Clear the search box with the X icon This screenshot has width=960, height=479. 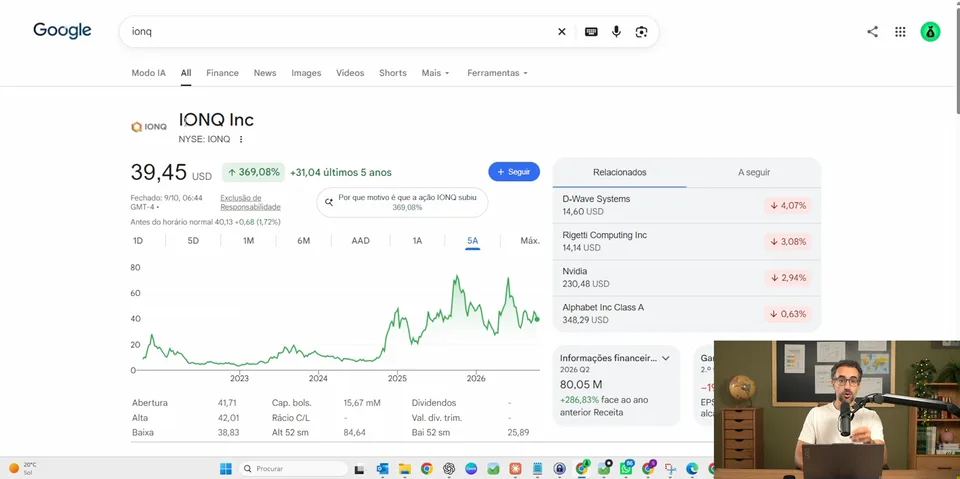[561, 32]
